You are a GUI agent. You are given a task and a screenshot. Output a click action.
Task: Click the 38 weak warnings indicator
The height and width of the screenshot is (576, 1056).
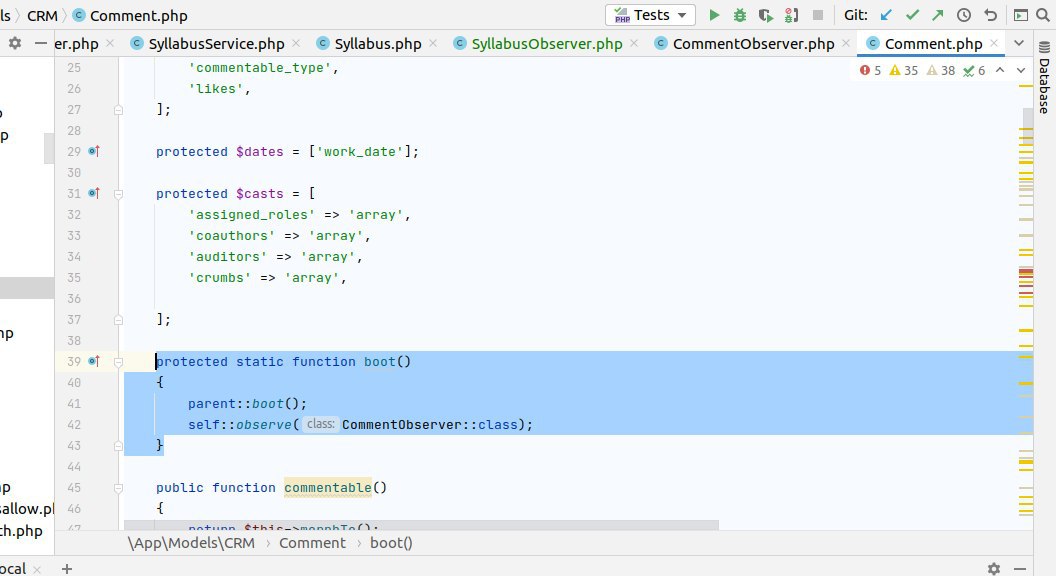point(941,70)
